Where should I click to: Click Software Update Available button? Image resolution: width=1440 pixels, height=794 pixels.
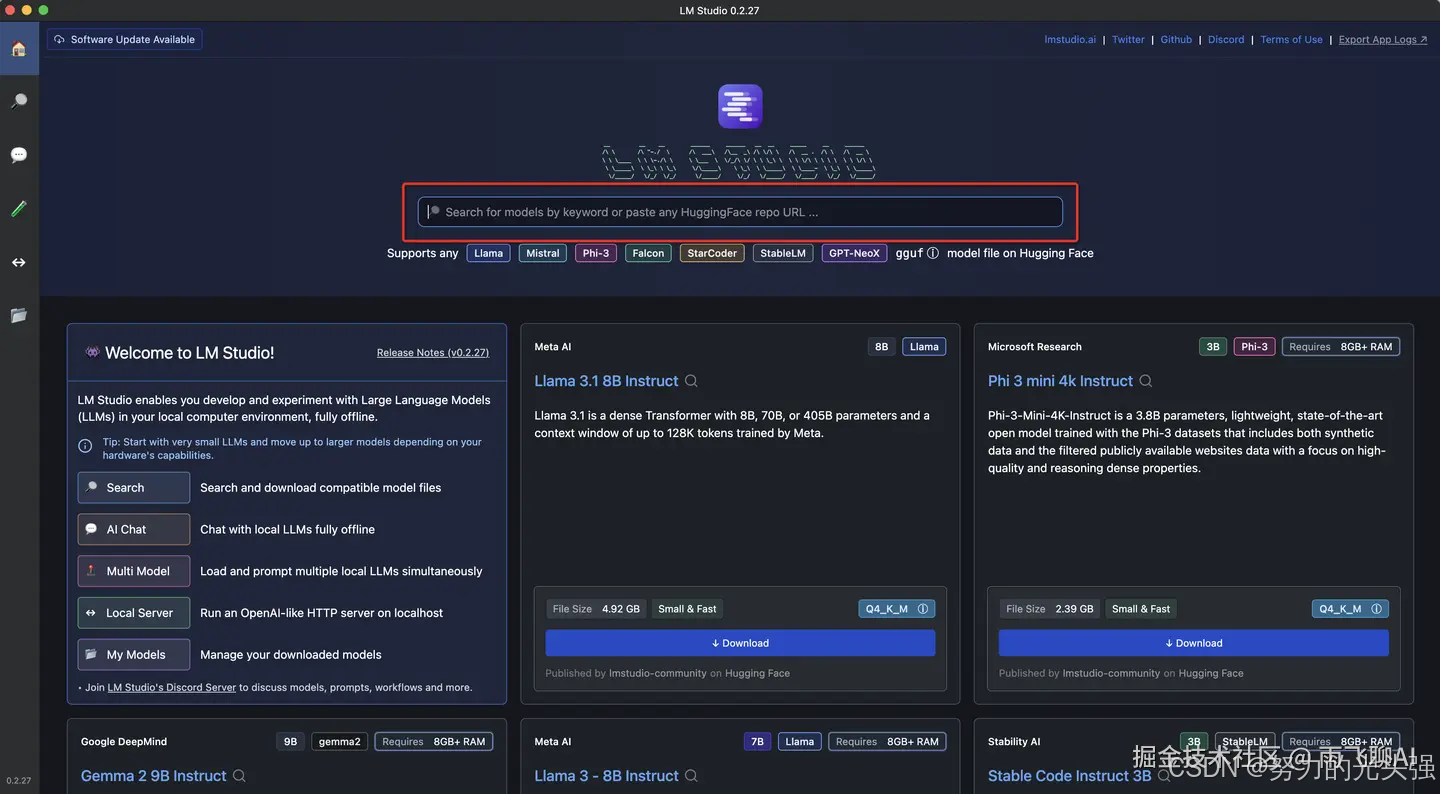[125, 40]
